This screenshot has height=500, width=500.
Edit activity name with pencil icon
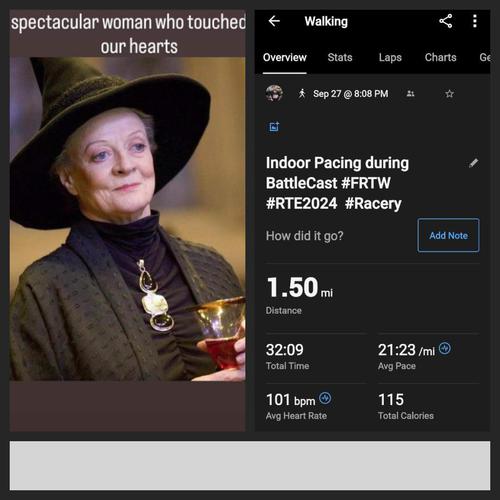tap(473, 163)
